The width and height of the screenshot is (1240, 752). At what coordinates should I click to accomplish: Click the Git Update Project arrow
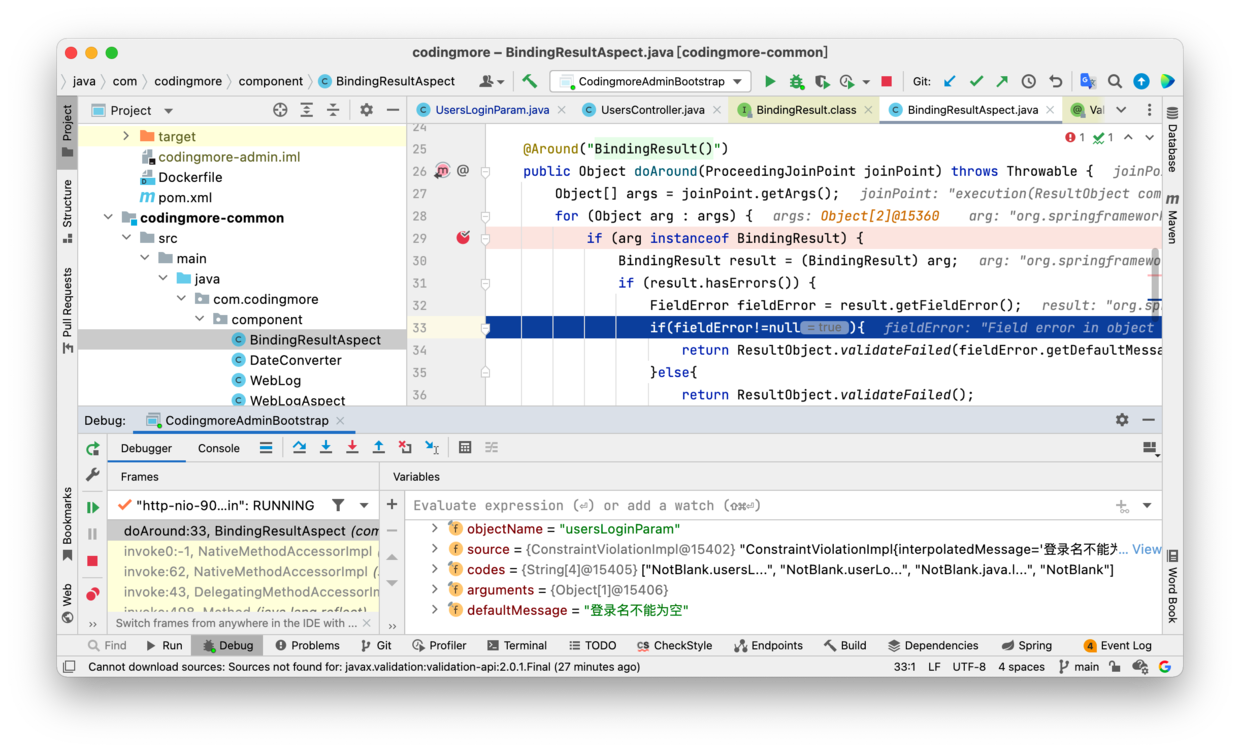pos(950,82)
